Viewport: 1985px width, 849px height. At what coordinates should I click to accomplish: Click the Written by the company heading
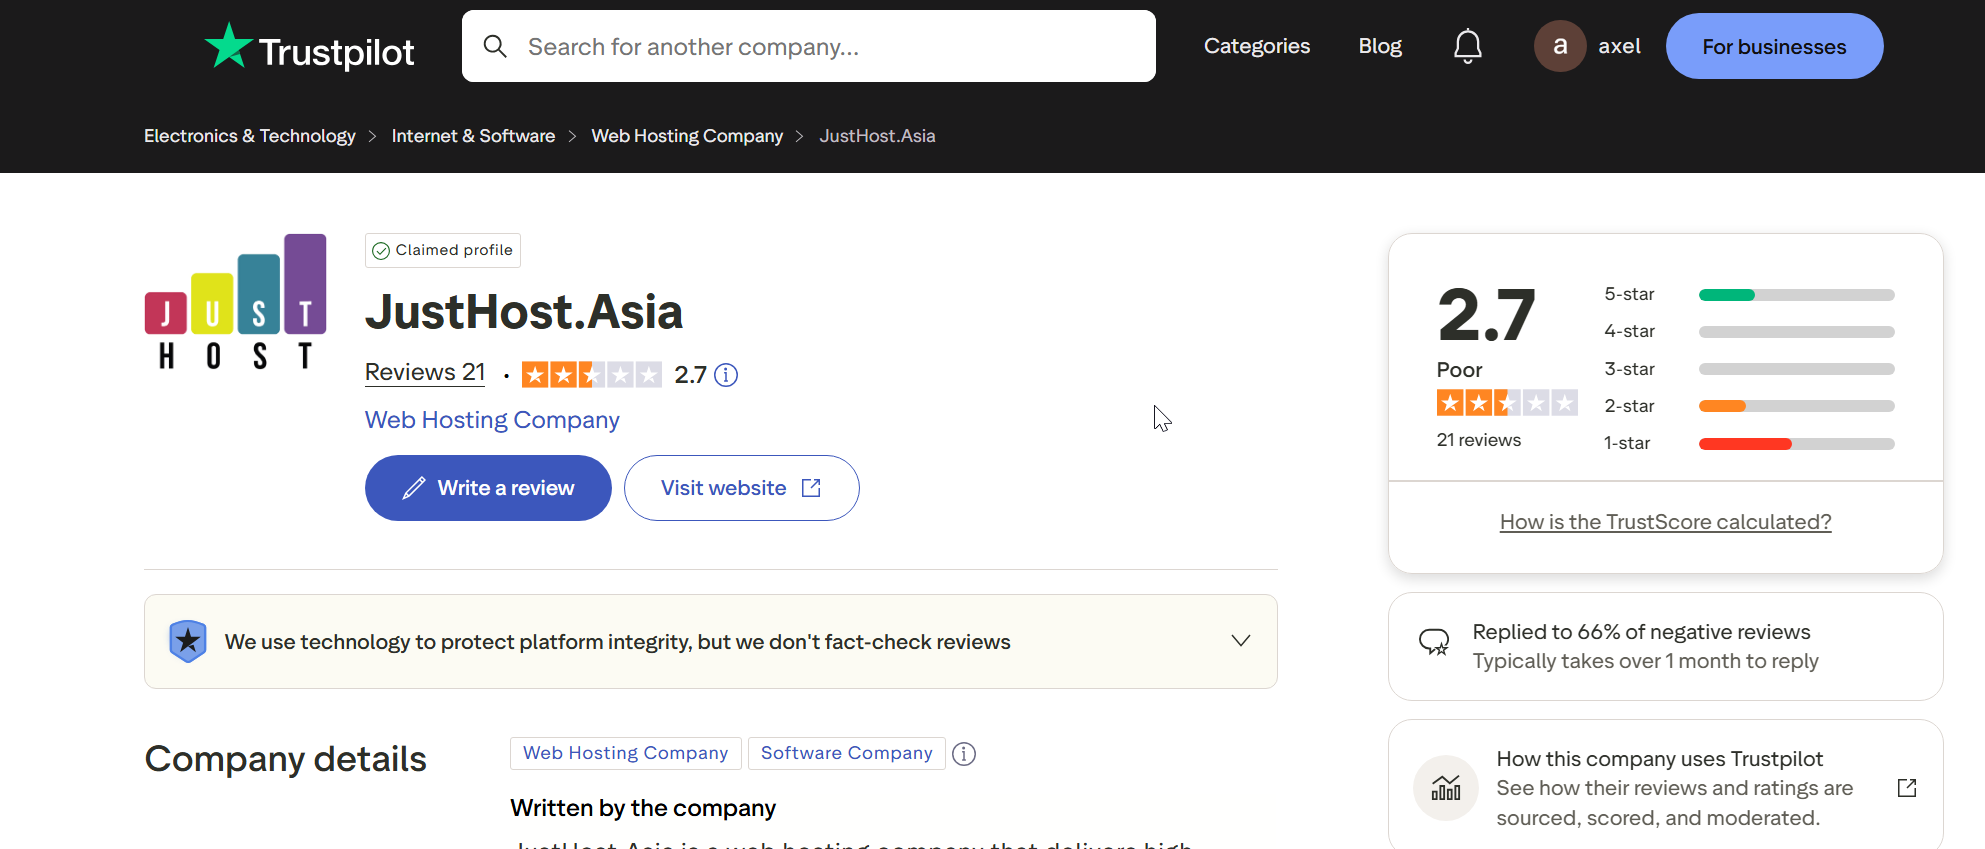(643, 808)
